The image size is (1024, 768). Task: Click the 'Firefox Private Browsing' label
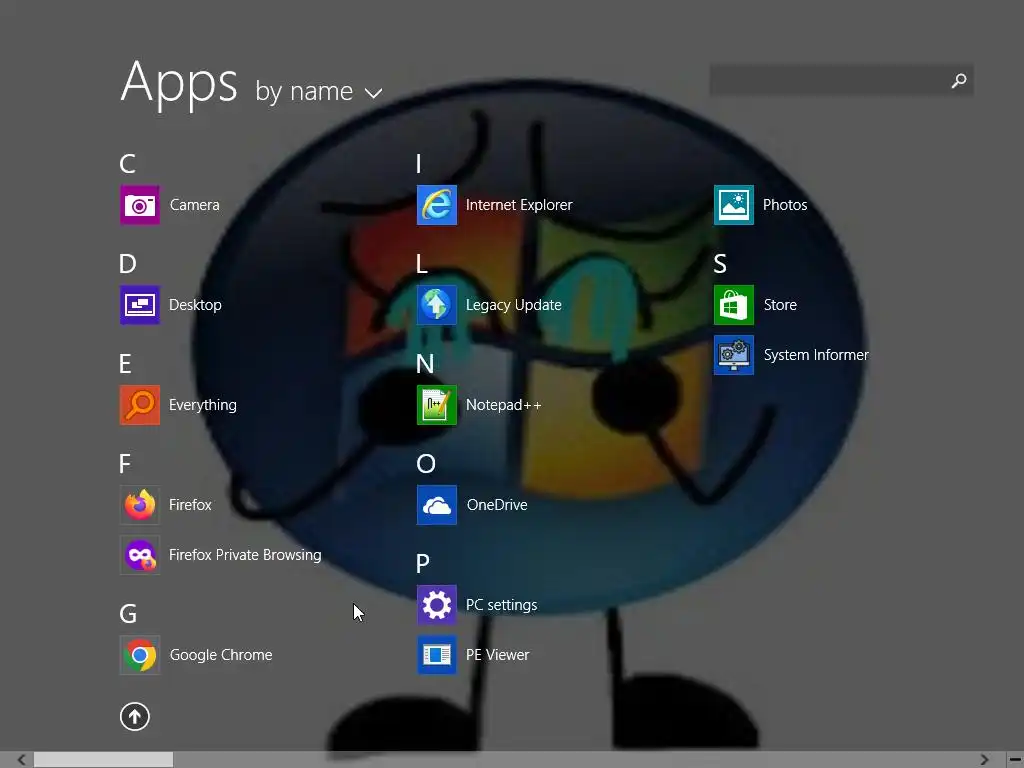(x=245, y=555)
